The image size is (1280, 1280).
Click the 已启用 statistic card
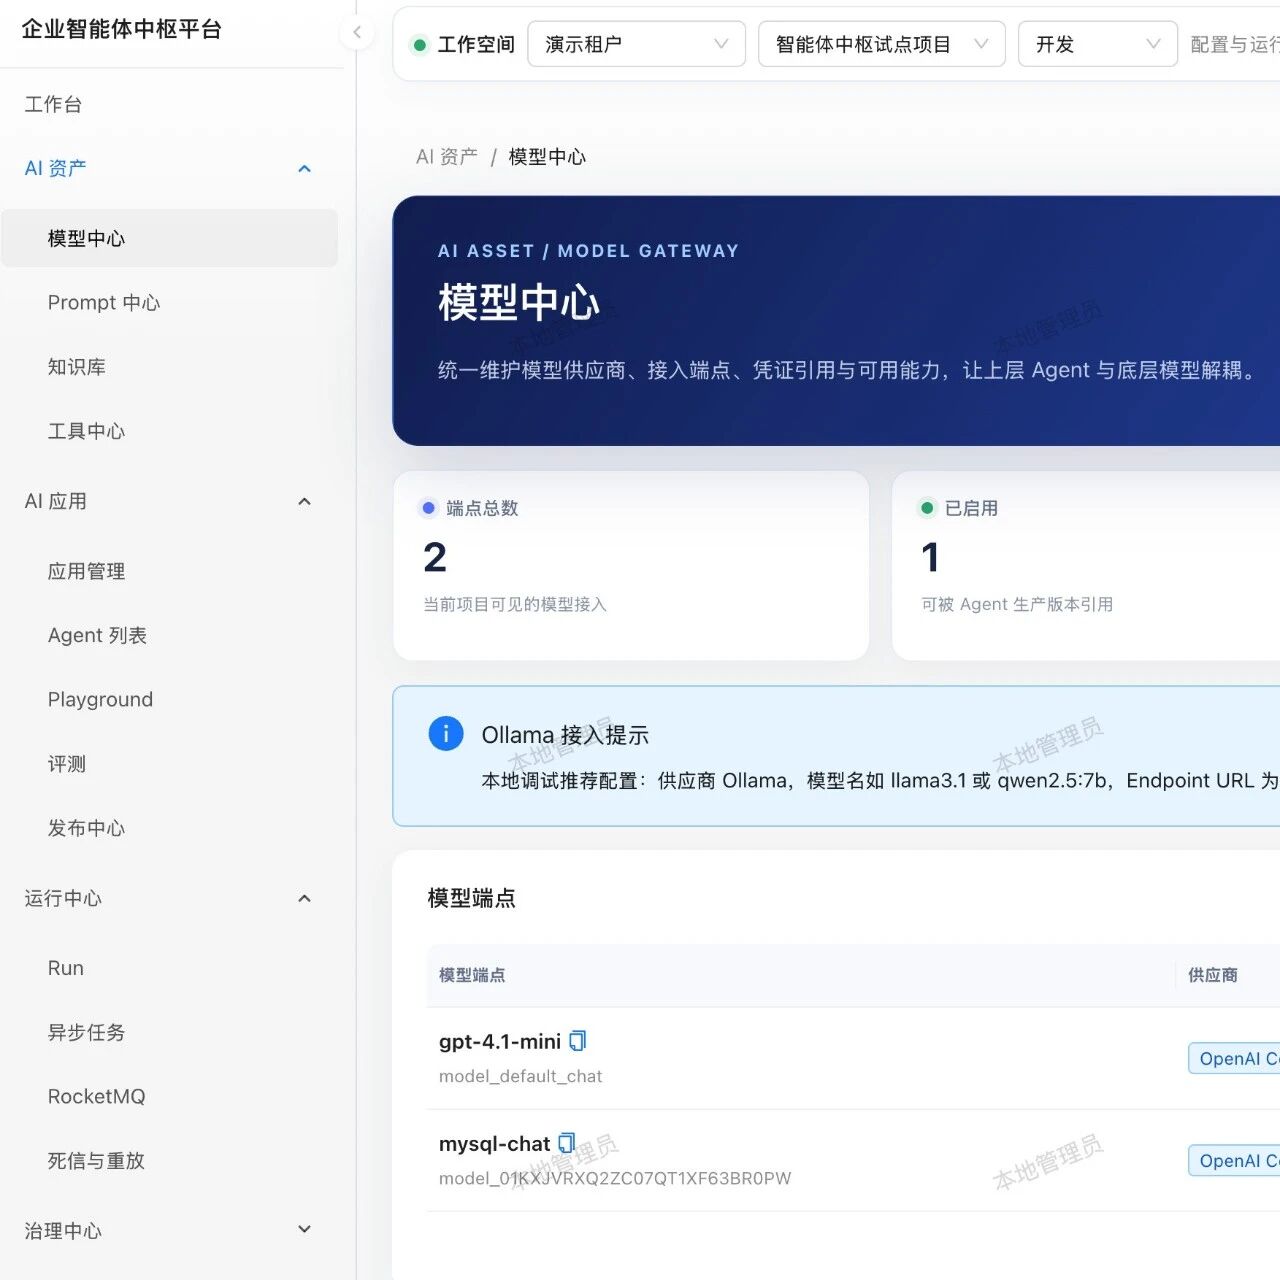(1086, 565)
